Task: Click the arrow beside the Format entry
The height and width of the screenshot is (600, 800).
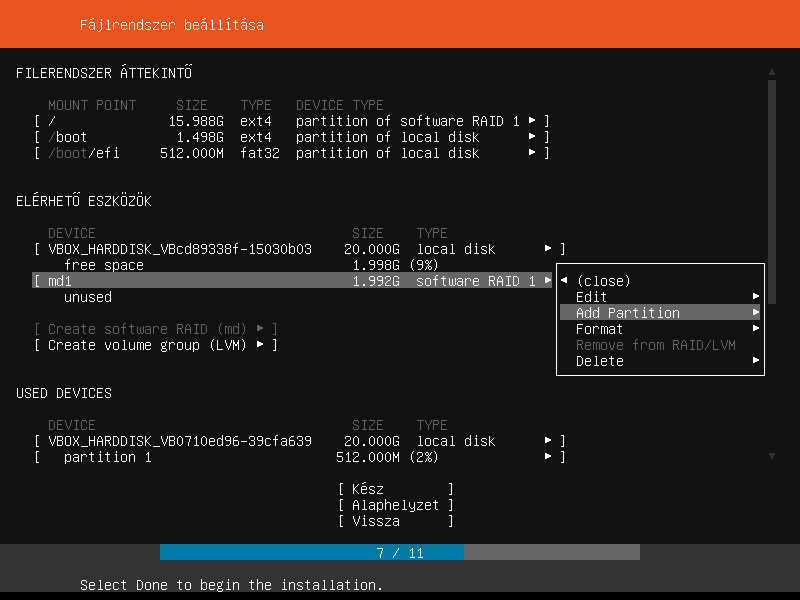Action: pos(756,329)
